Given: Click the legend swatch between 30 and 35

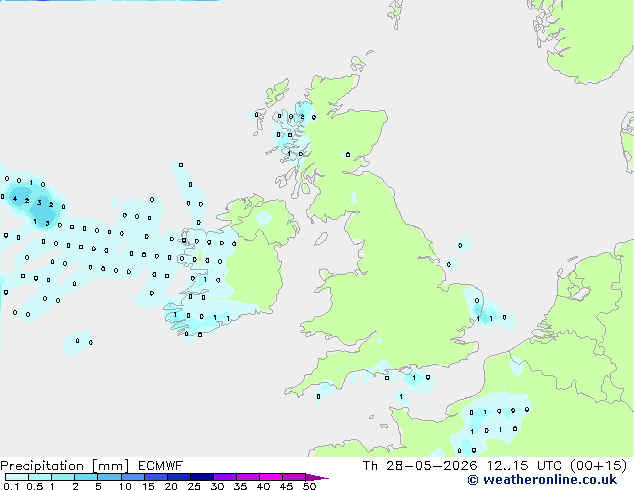Looking at the screenshot, I should [225, 477].
